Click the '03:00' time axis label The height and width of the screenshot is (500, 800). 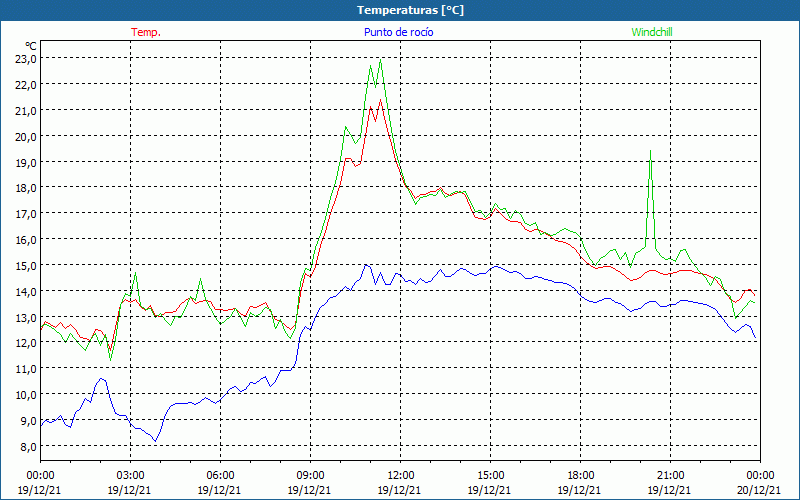point(130,476)
